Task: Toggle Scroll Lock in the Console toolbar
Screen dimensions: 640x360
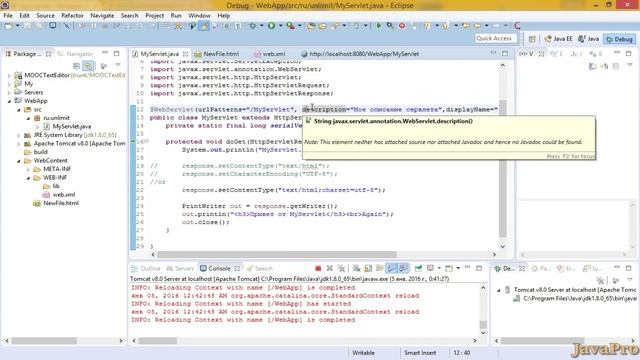Action: [368, 268]
